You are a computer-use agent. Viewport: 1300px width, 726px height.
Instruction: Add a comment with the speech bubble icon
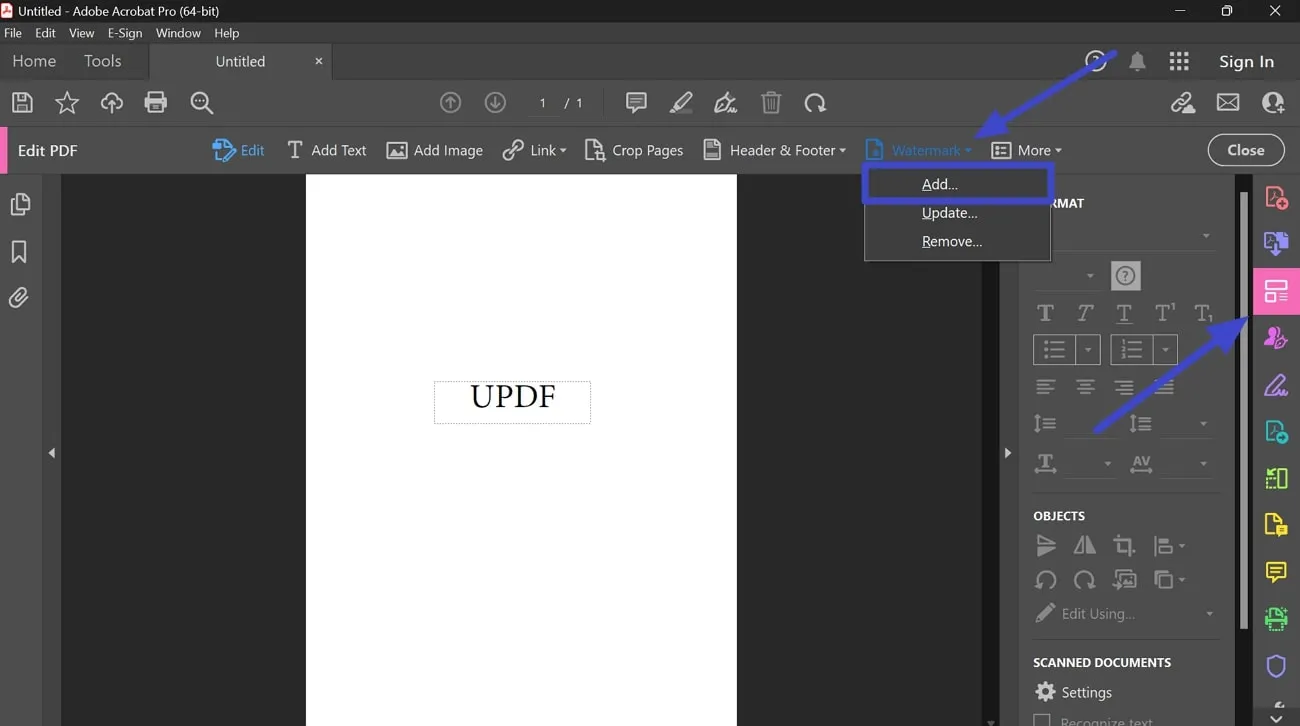[x=636, y=102]
